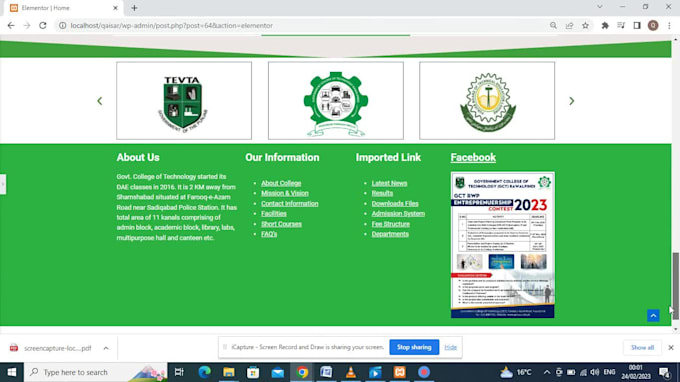
Task: Open the zoom magnifier in address bar
Action: pyautogui.click(x=553, y=26)
